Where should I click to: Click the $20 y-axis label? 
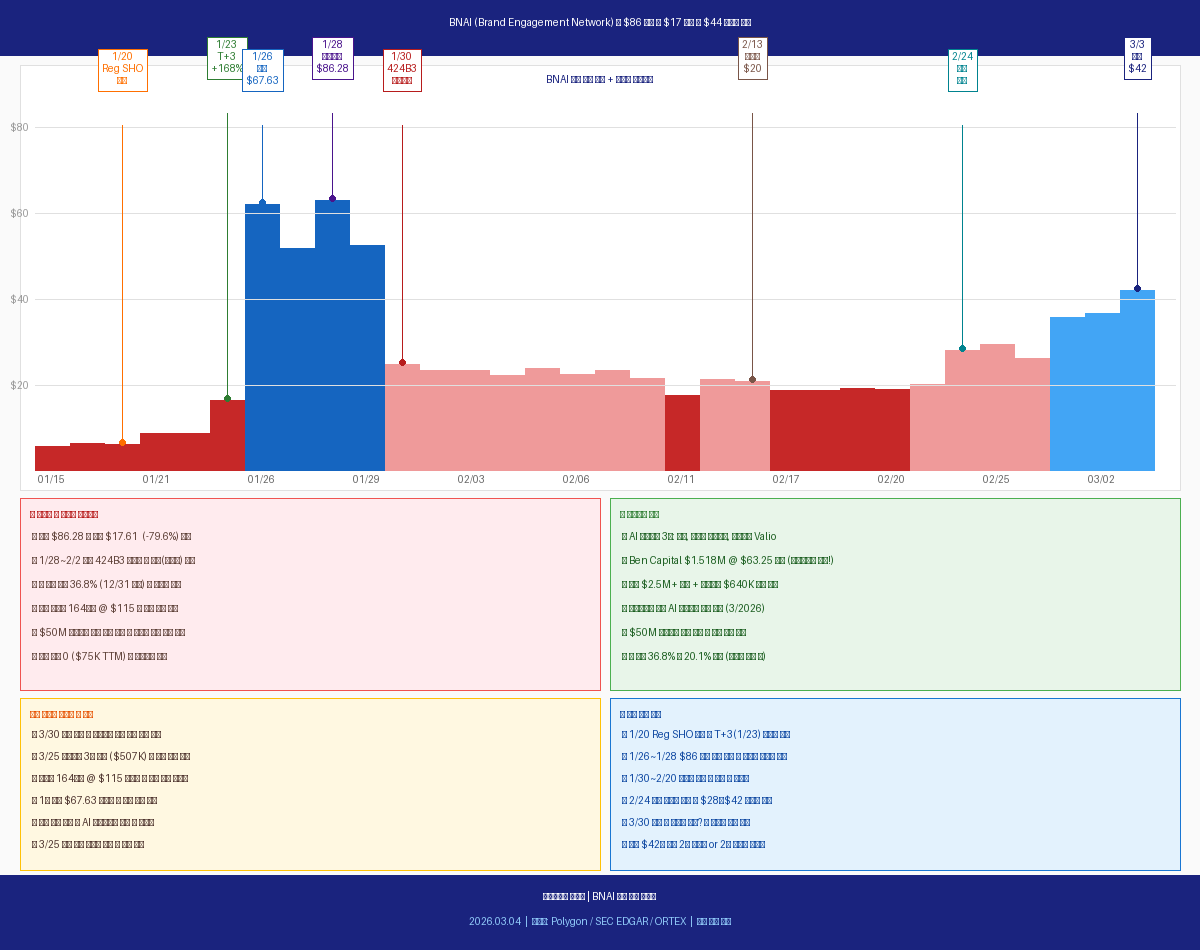[19, 385]
